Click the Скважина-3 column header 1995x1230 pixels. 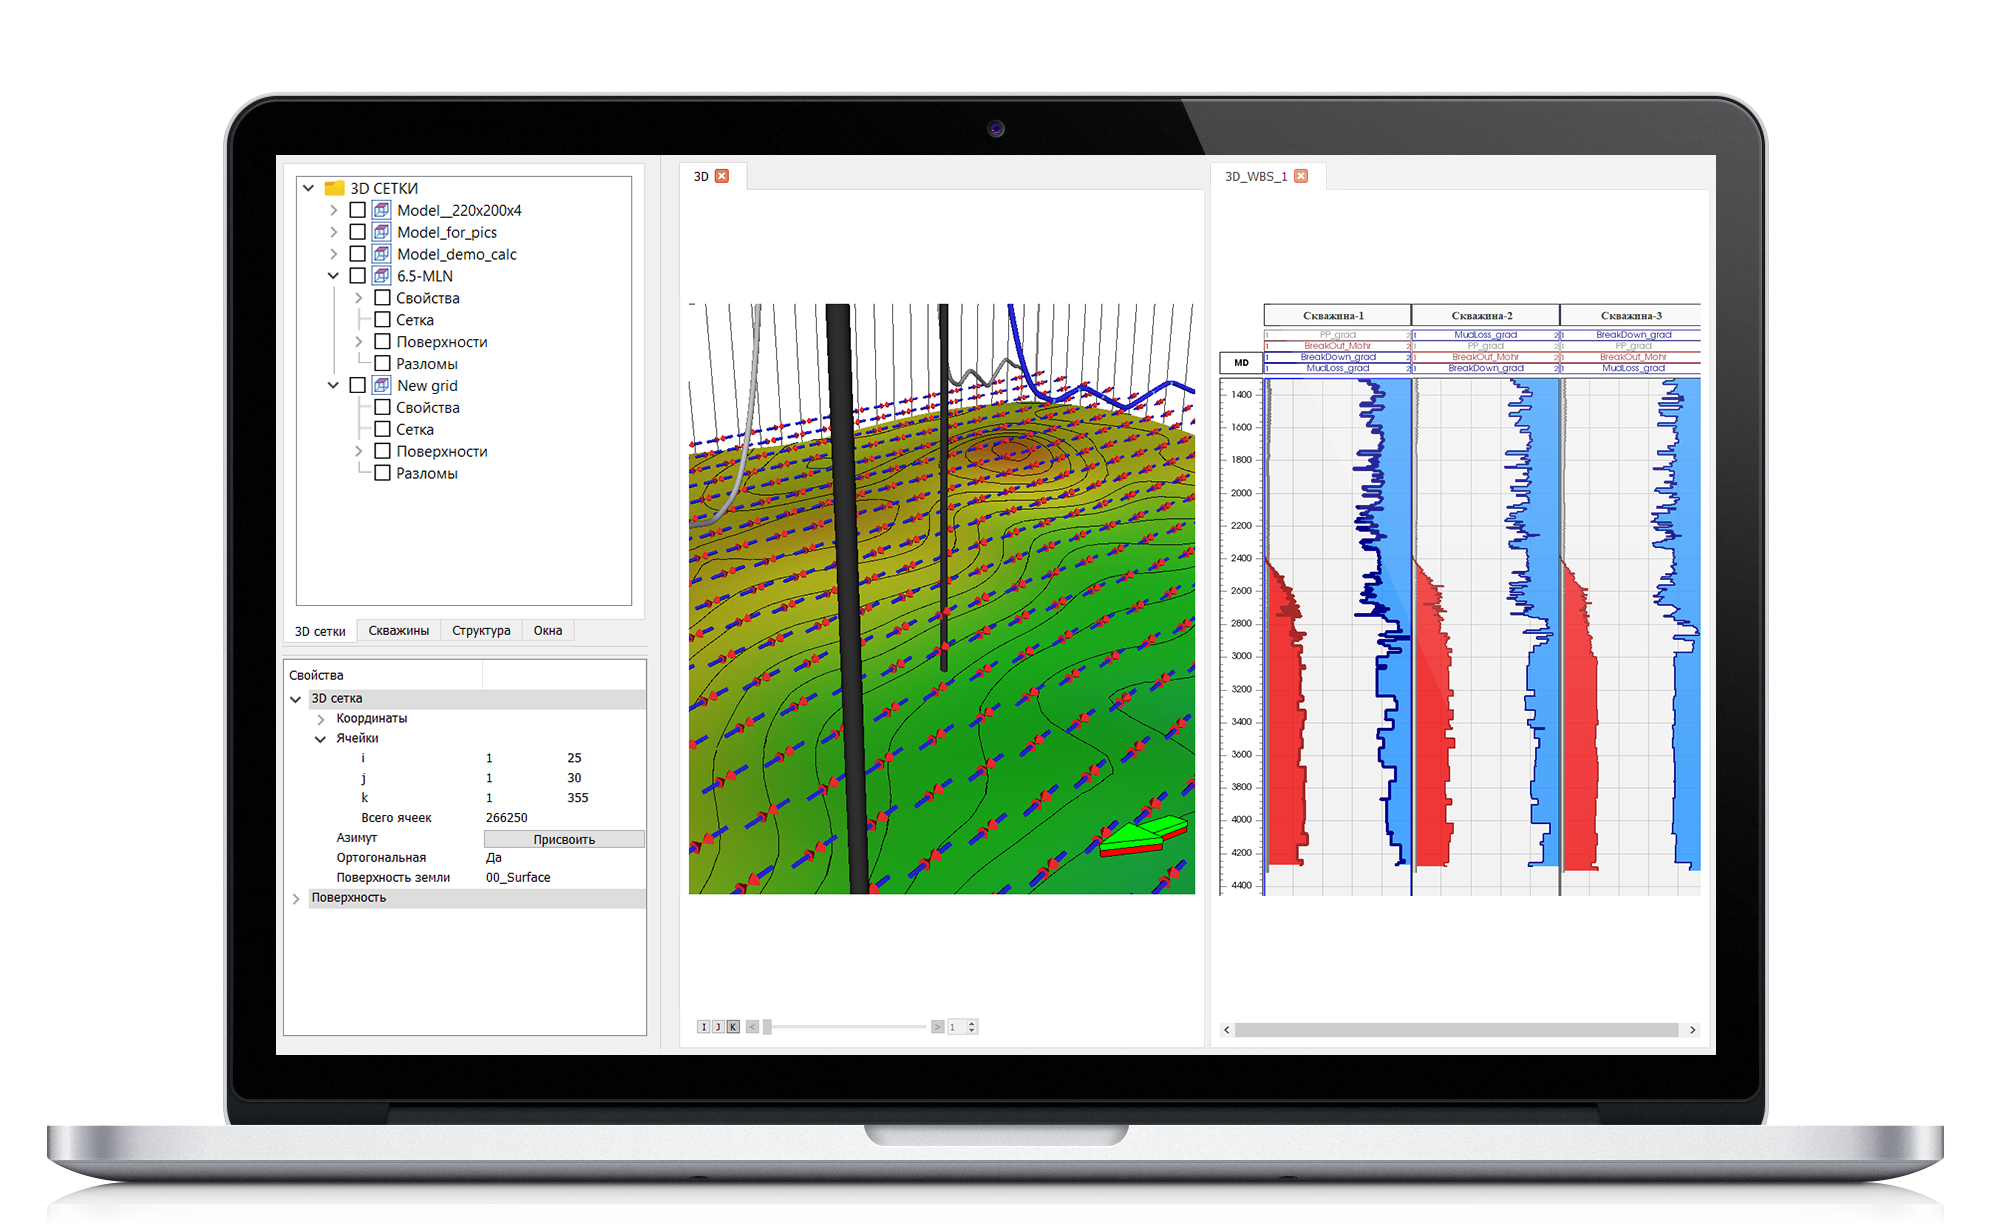[1630, 315]
